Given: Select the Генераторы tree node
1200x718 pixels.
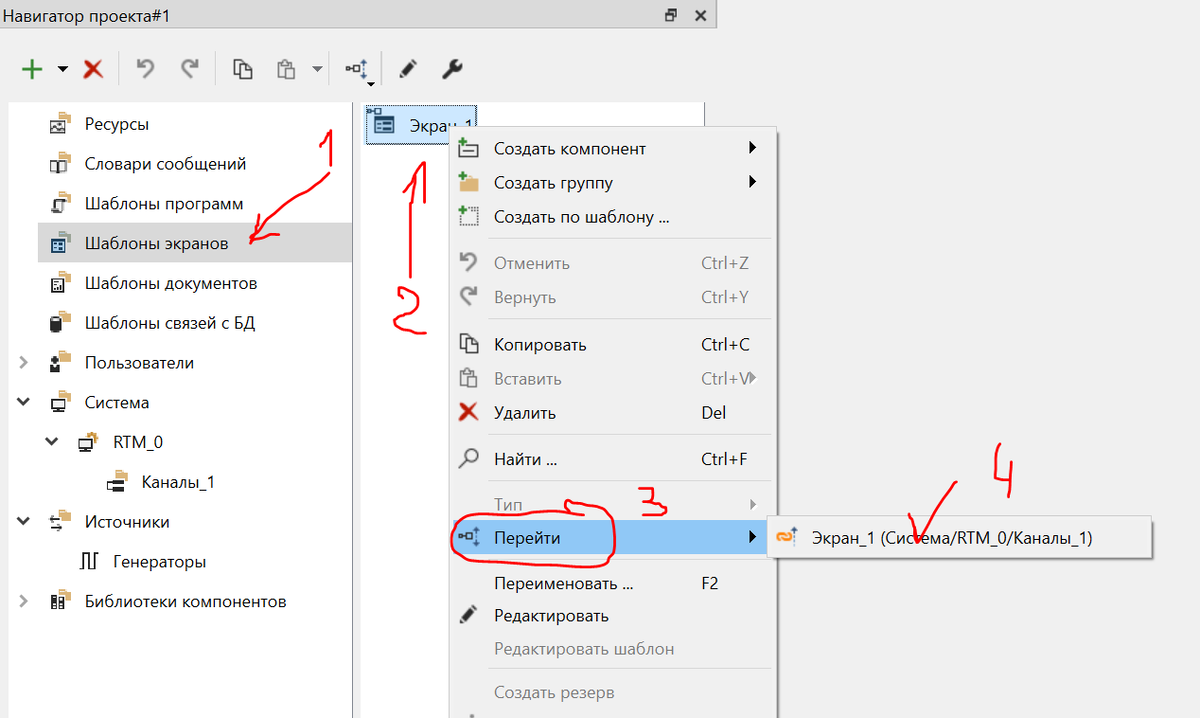Looking at the screenshot, I should 160,562.
